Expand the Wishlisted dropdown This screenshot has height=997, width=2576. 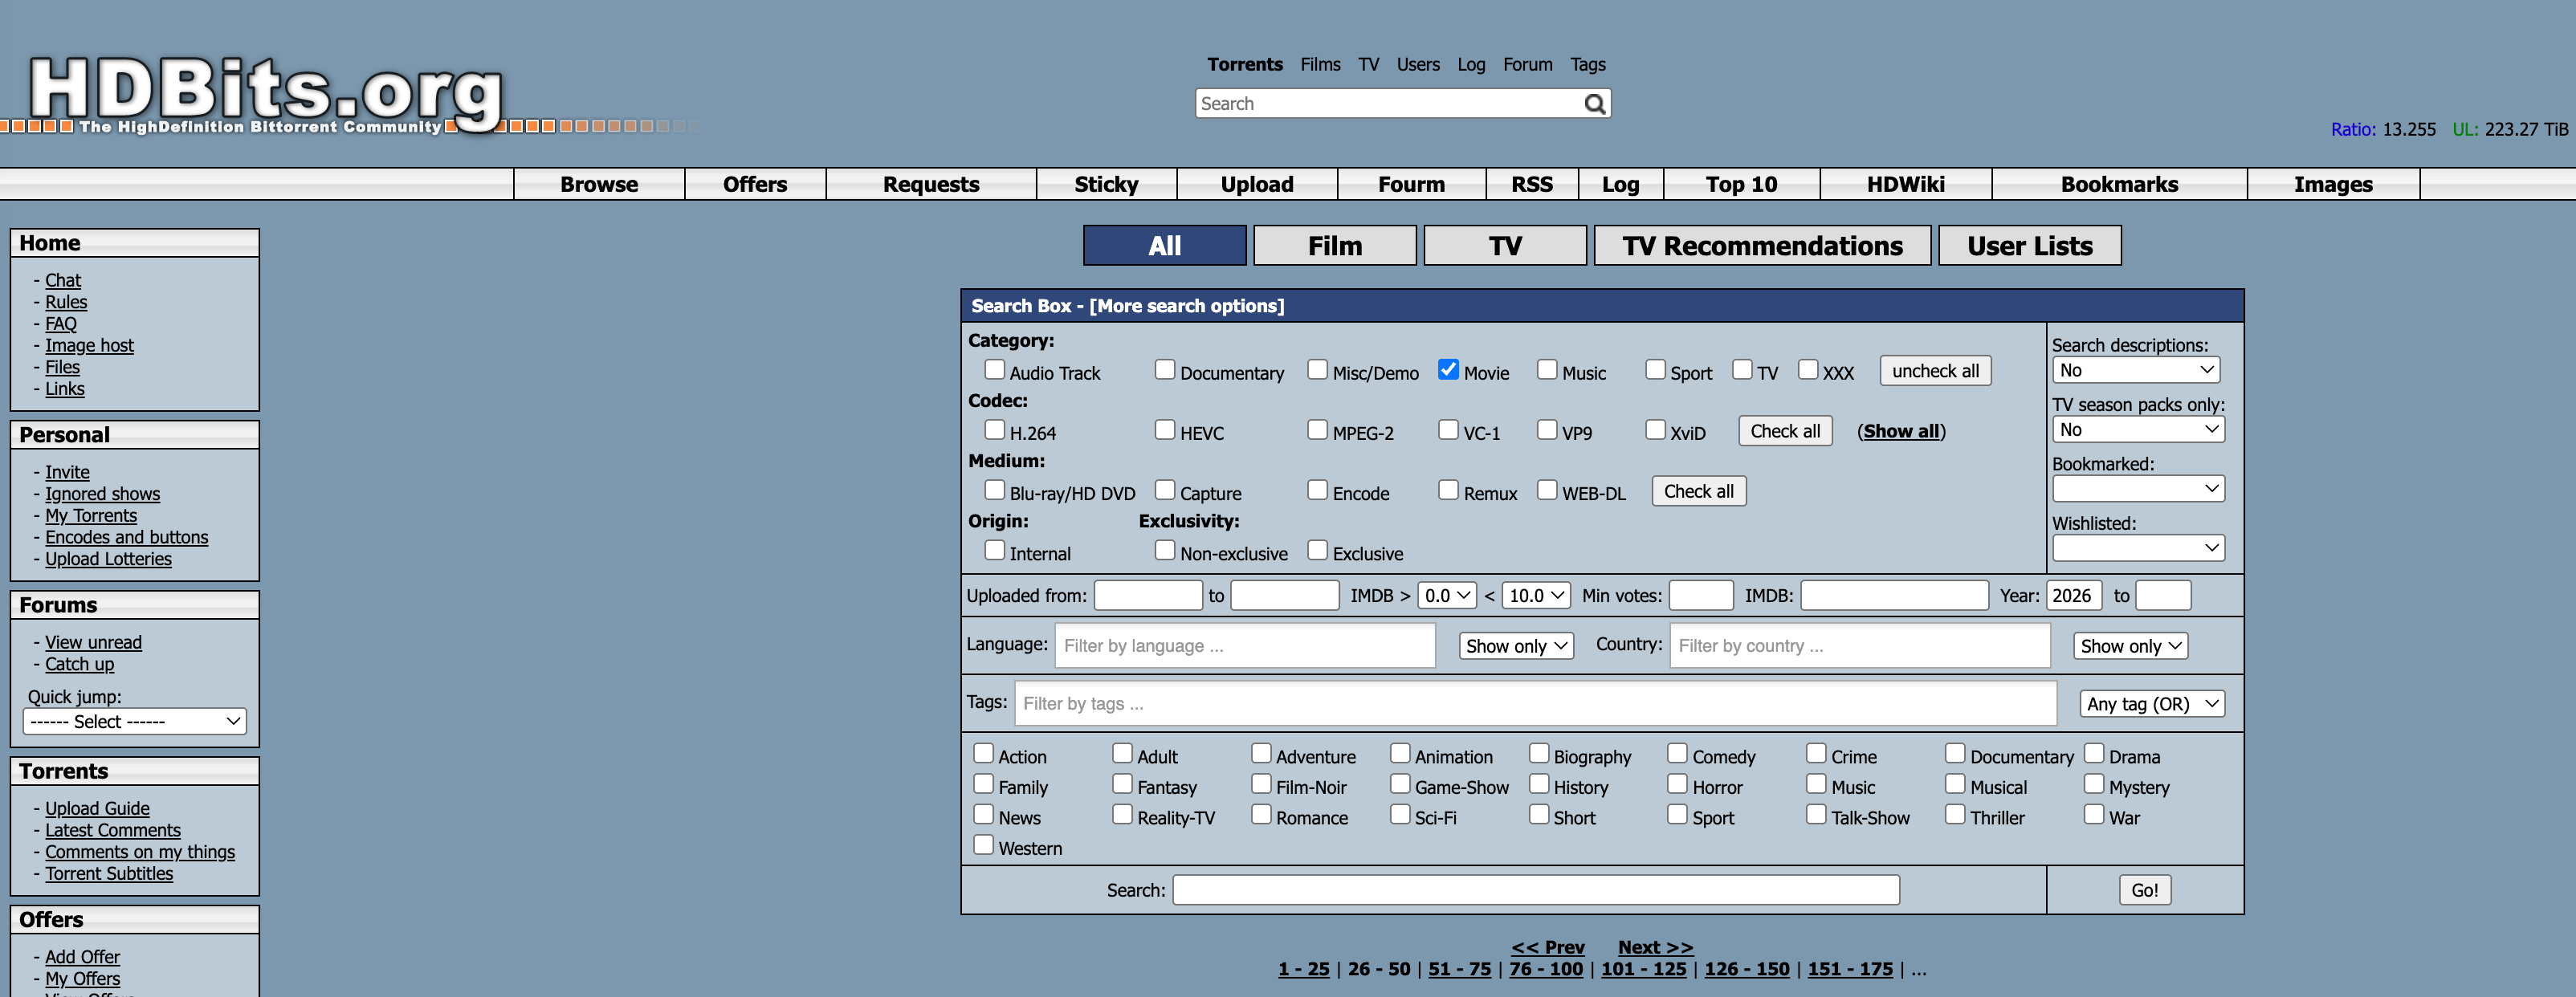click(x=2138, y=548)
